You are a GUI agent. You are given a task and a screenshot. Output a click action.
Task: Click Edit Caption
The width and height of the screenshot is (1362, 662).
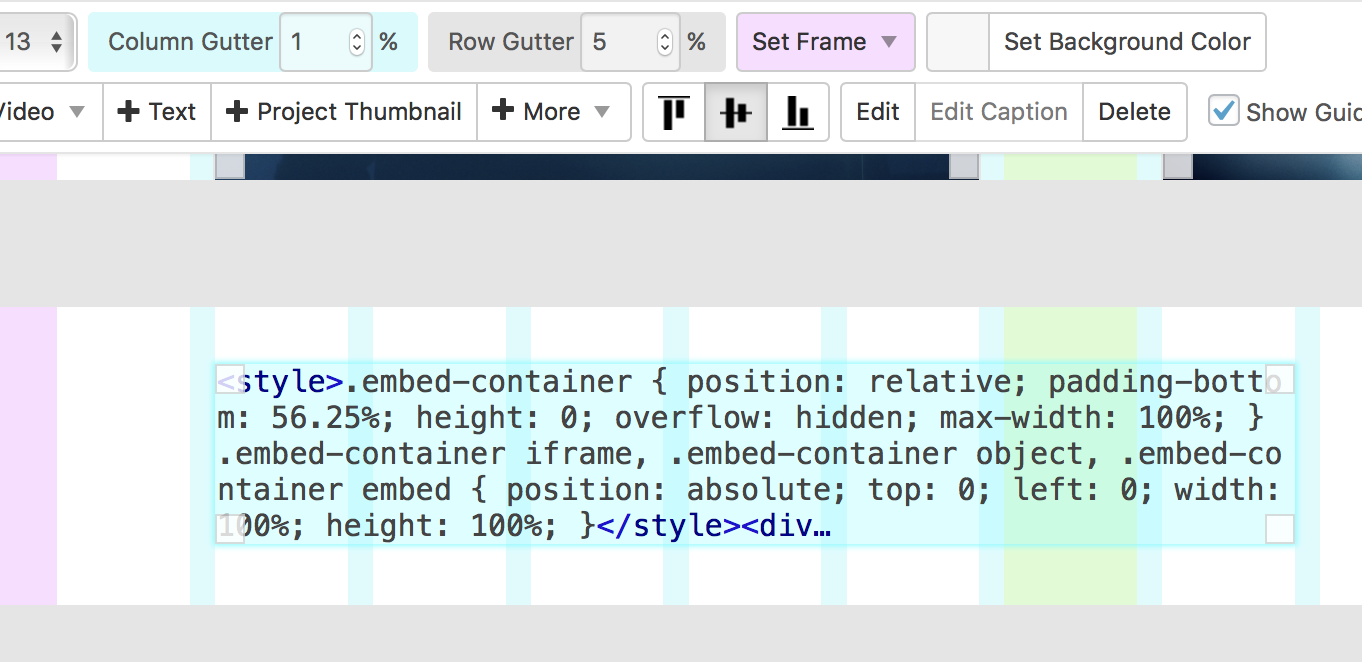coord(998,112)
